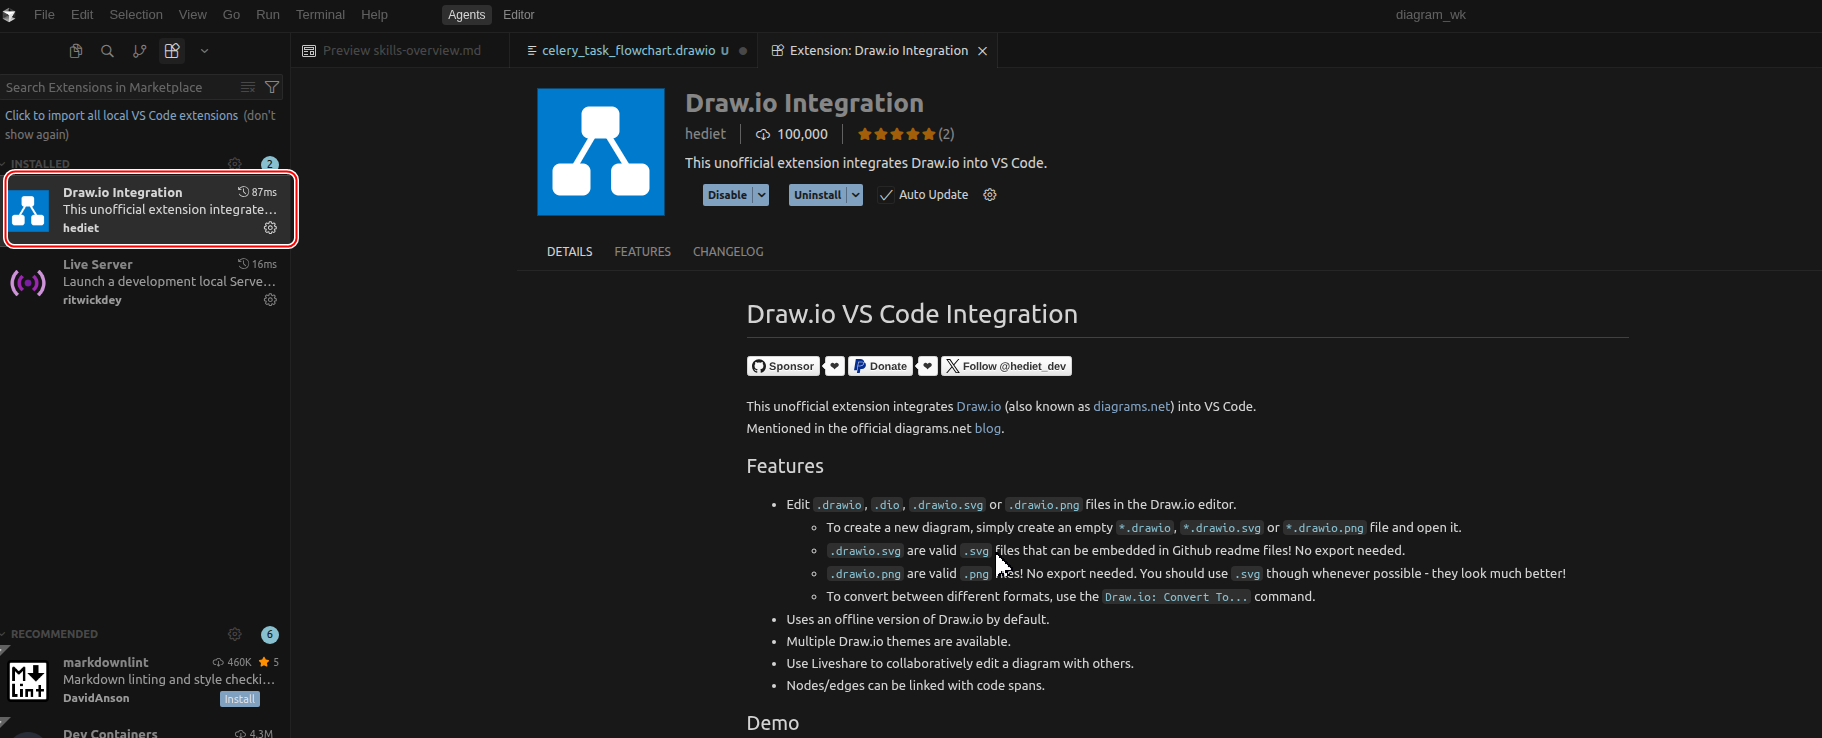The image size is (1822, 738).
Task: Switch to the celery_task_flowchart.drawio tab
Action: point(634,51)
